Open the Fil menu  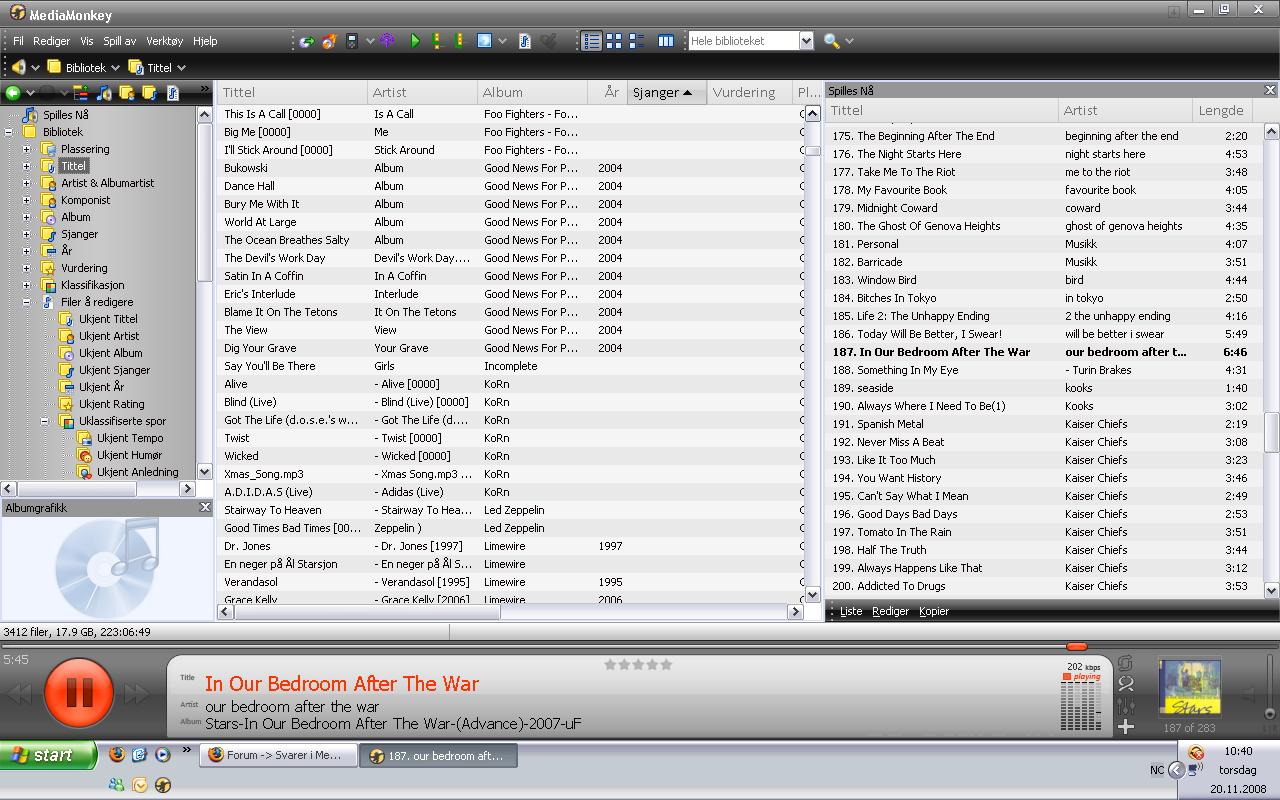point(18,41)
